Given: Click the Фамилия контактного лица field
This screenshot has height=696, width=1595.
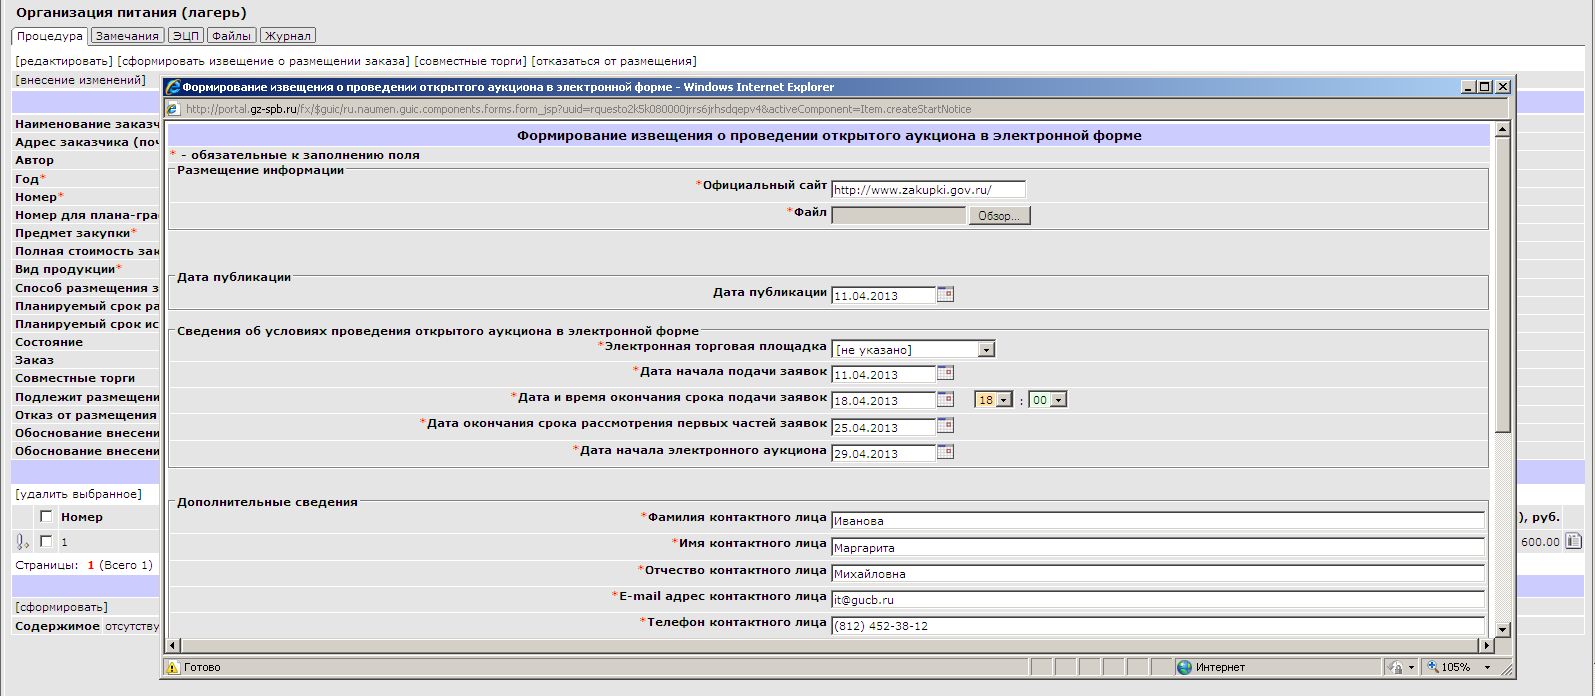Looking at the screenshot, I should [x=1158, y=520].
